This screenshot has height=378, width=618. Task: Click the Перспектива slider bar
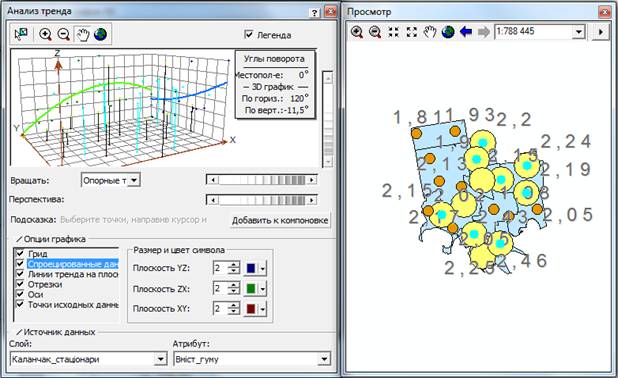(262, 200)
